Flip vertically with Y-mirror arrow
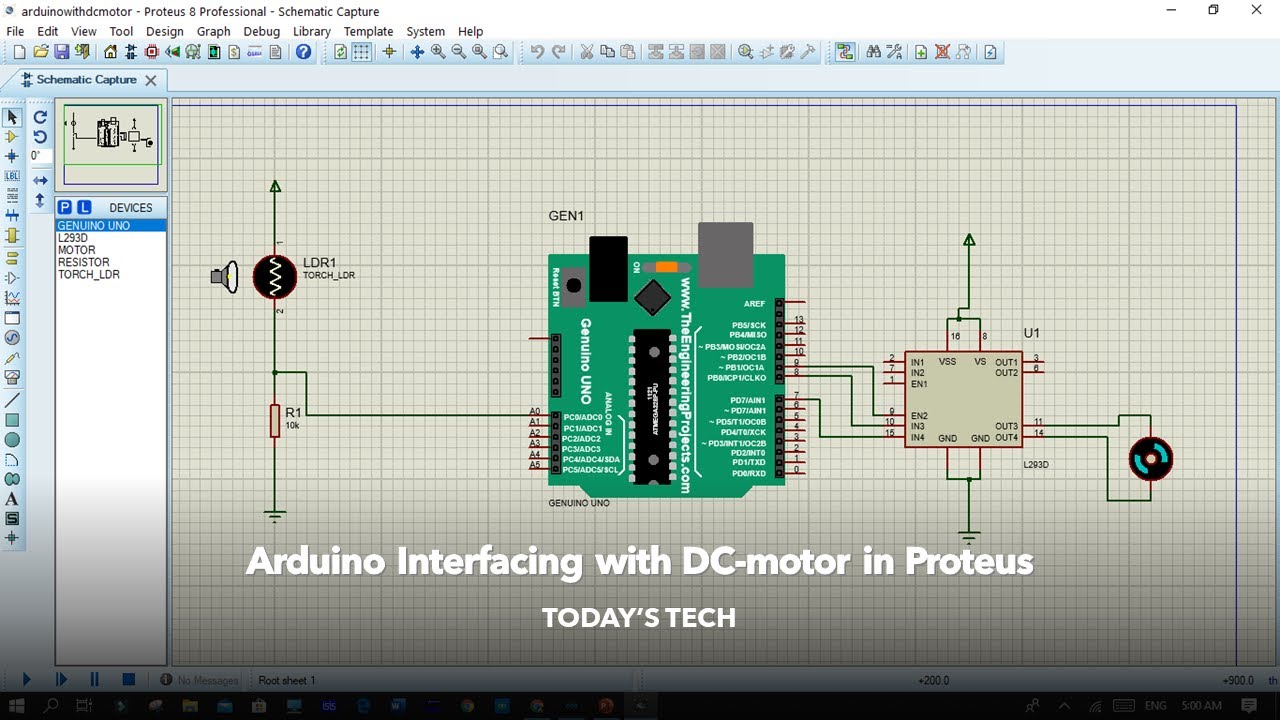 click(x=40, y=200)
